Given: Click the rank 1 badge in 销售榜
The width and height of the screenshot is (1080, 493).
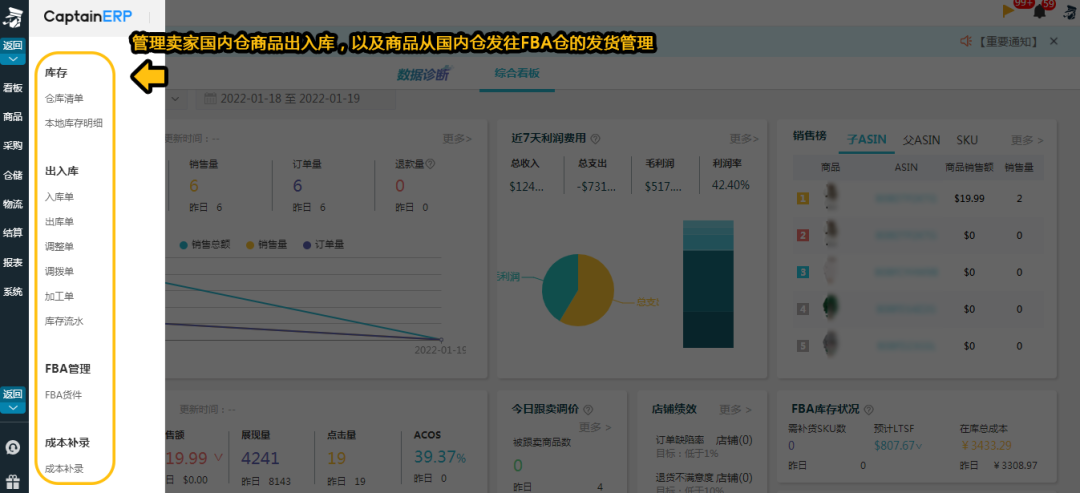Looking at the screenshot, I should (802, 199).
